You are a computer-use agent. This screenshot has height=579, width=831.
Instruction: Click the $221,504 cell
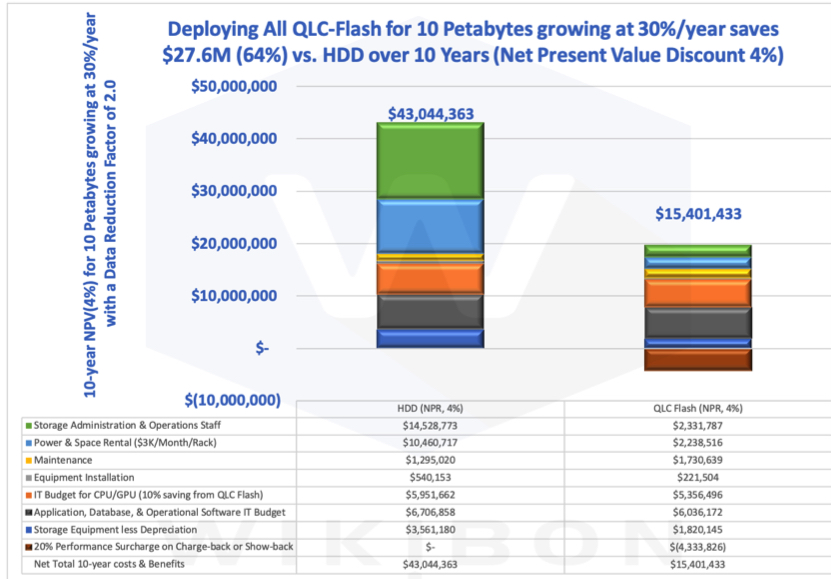pyautogui.click(x=698, y=478)
